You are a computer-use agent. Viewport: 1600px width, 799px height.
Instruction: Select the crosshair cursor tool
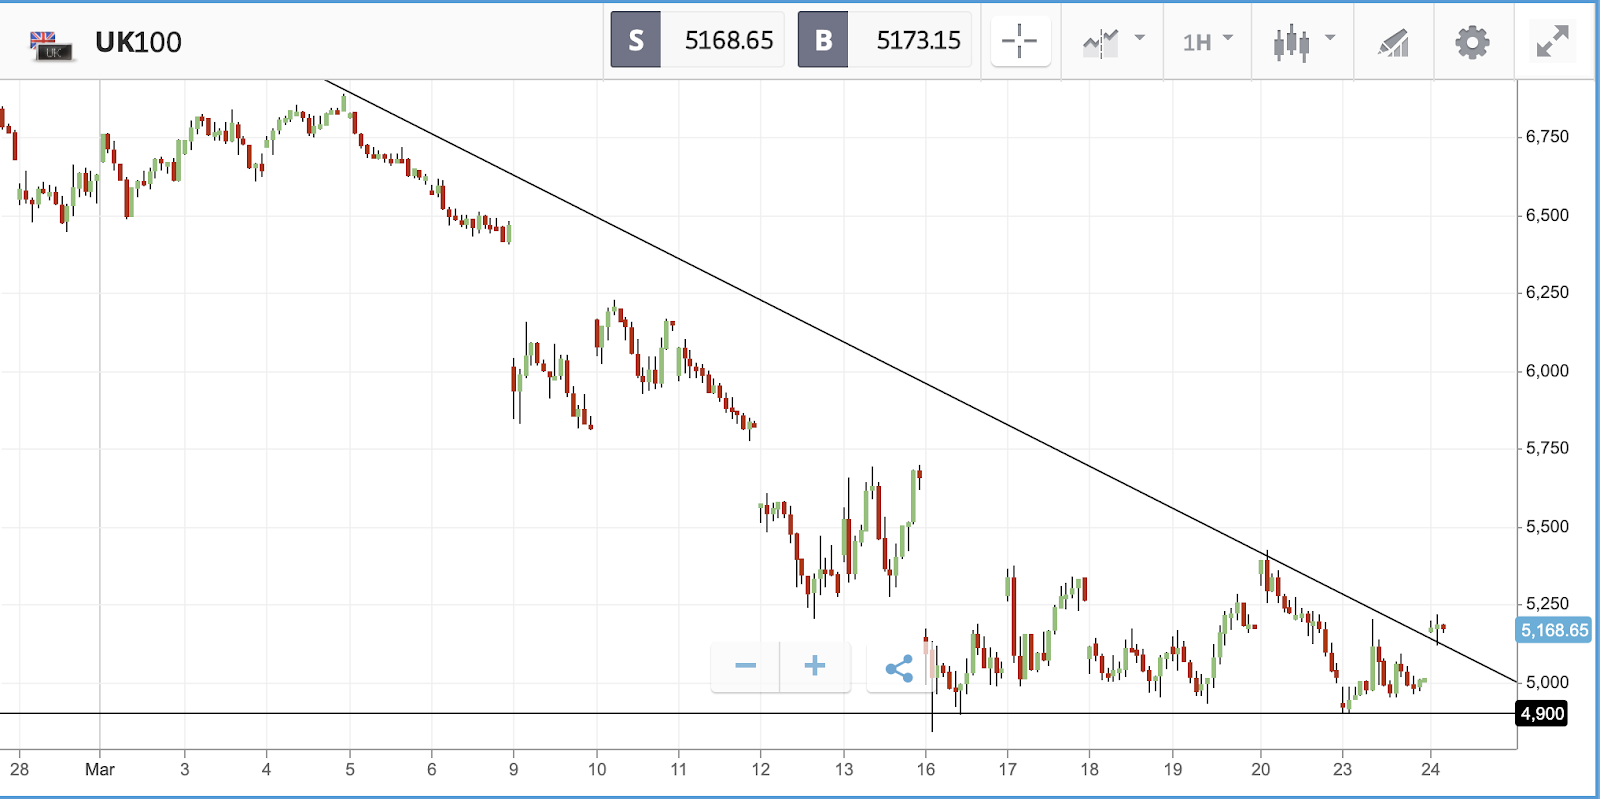pyautogui.click(x=1020, y=42)
